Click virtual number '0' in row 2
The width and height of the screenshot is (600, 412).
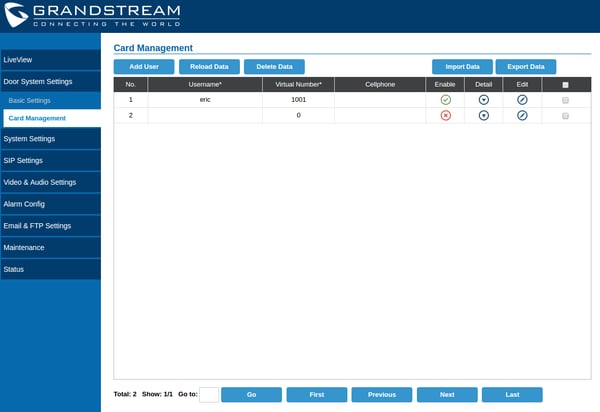point(298,116)
